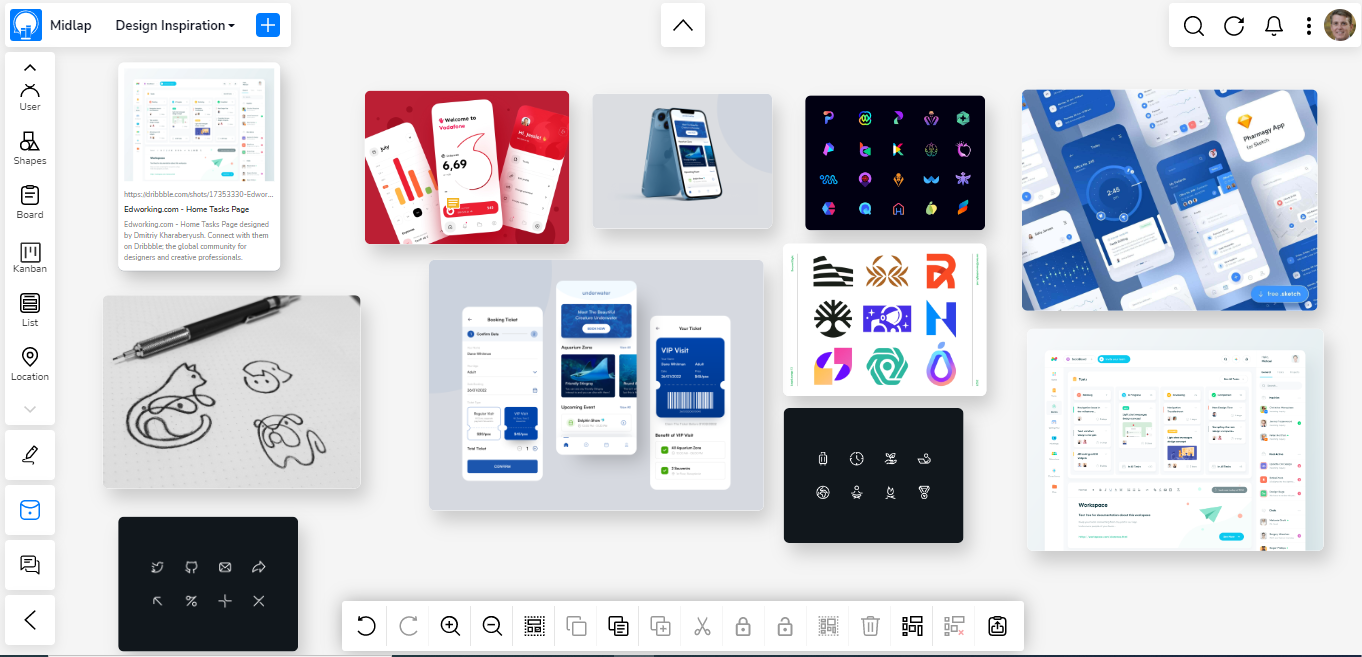Select the Board tool in the sidebar

pos(29,202)
